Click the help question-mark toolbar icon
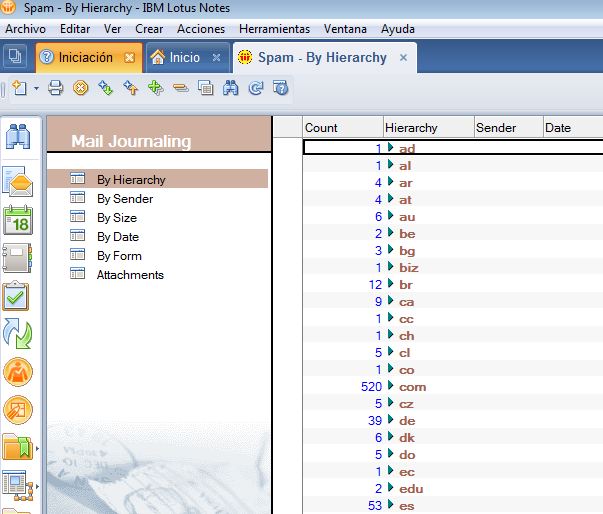Screen dimensions: 603x514 281,88
